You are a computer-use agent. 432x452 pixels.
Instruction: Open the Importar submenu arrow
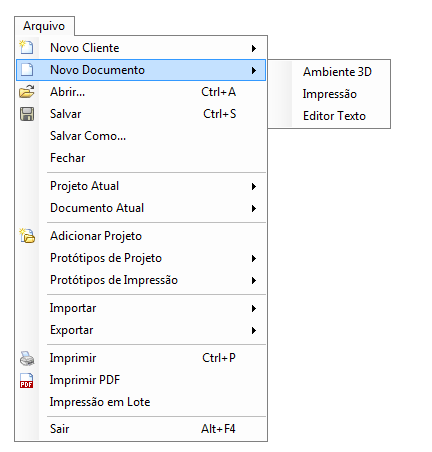point(254,308)
